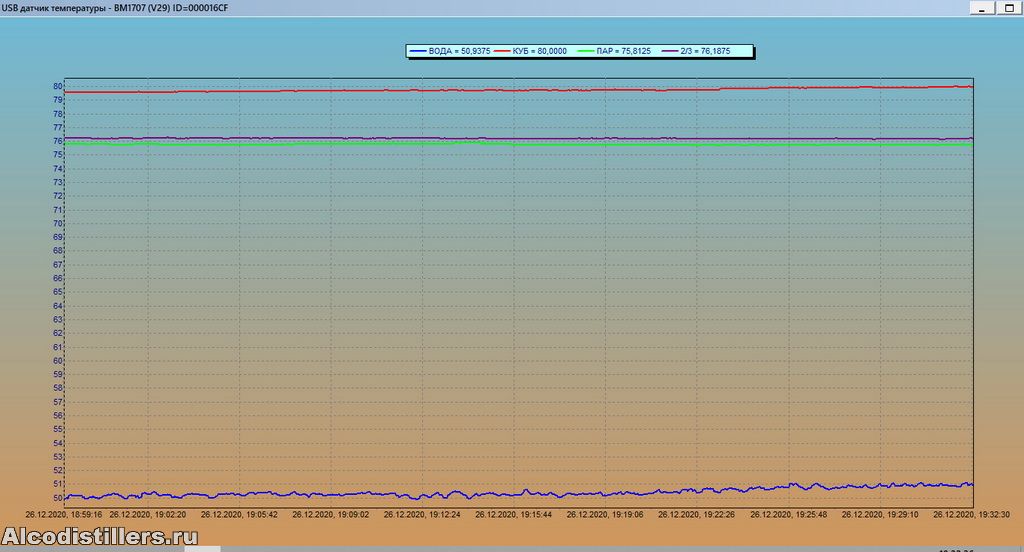Click the 19:32:30 time axis label
The image size is (1024, 552).
point(970,514)
